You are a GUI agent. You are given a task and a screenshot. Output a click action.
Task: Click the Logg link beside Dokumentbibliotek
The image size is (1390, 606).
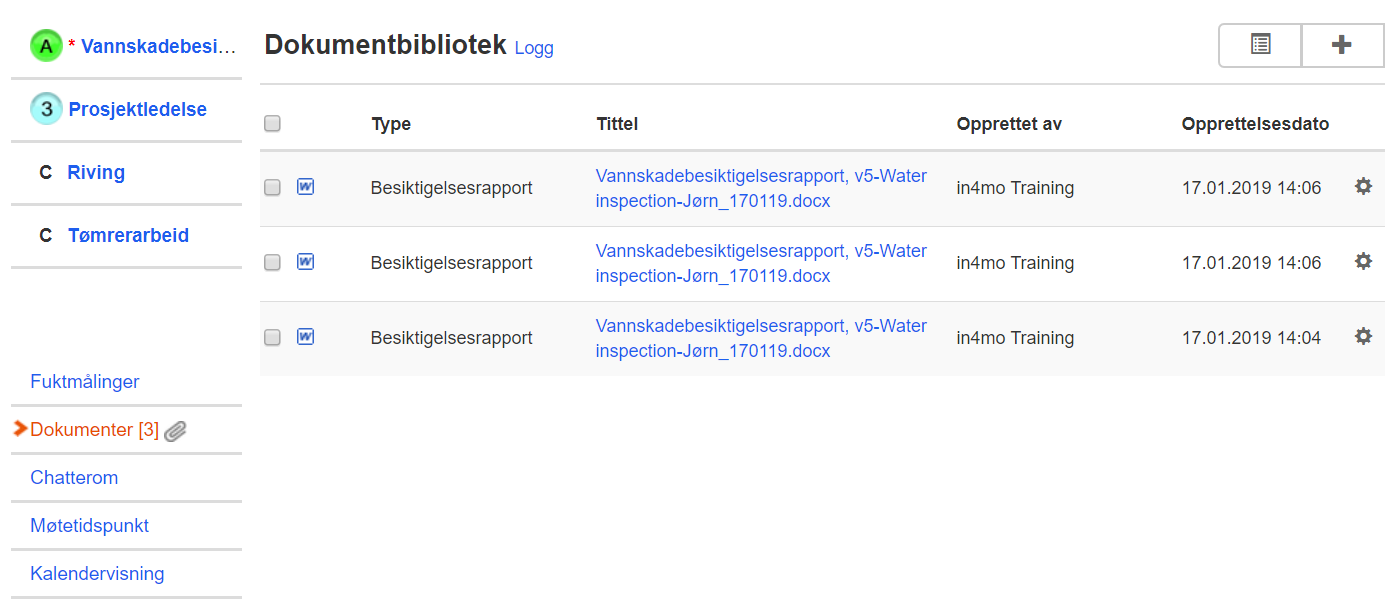[x=534, y=48]
